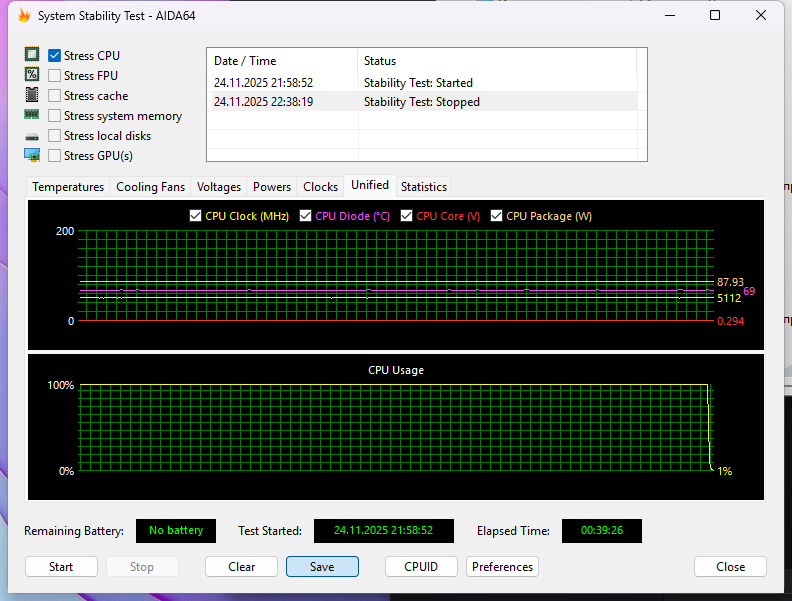The width and height of the screenshot is (792, 601).
Task: Click the 1% CPU usage value
Action: 724,471
